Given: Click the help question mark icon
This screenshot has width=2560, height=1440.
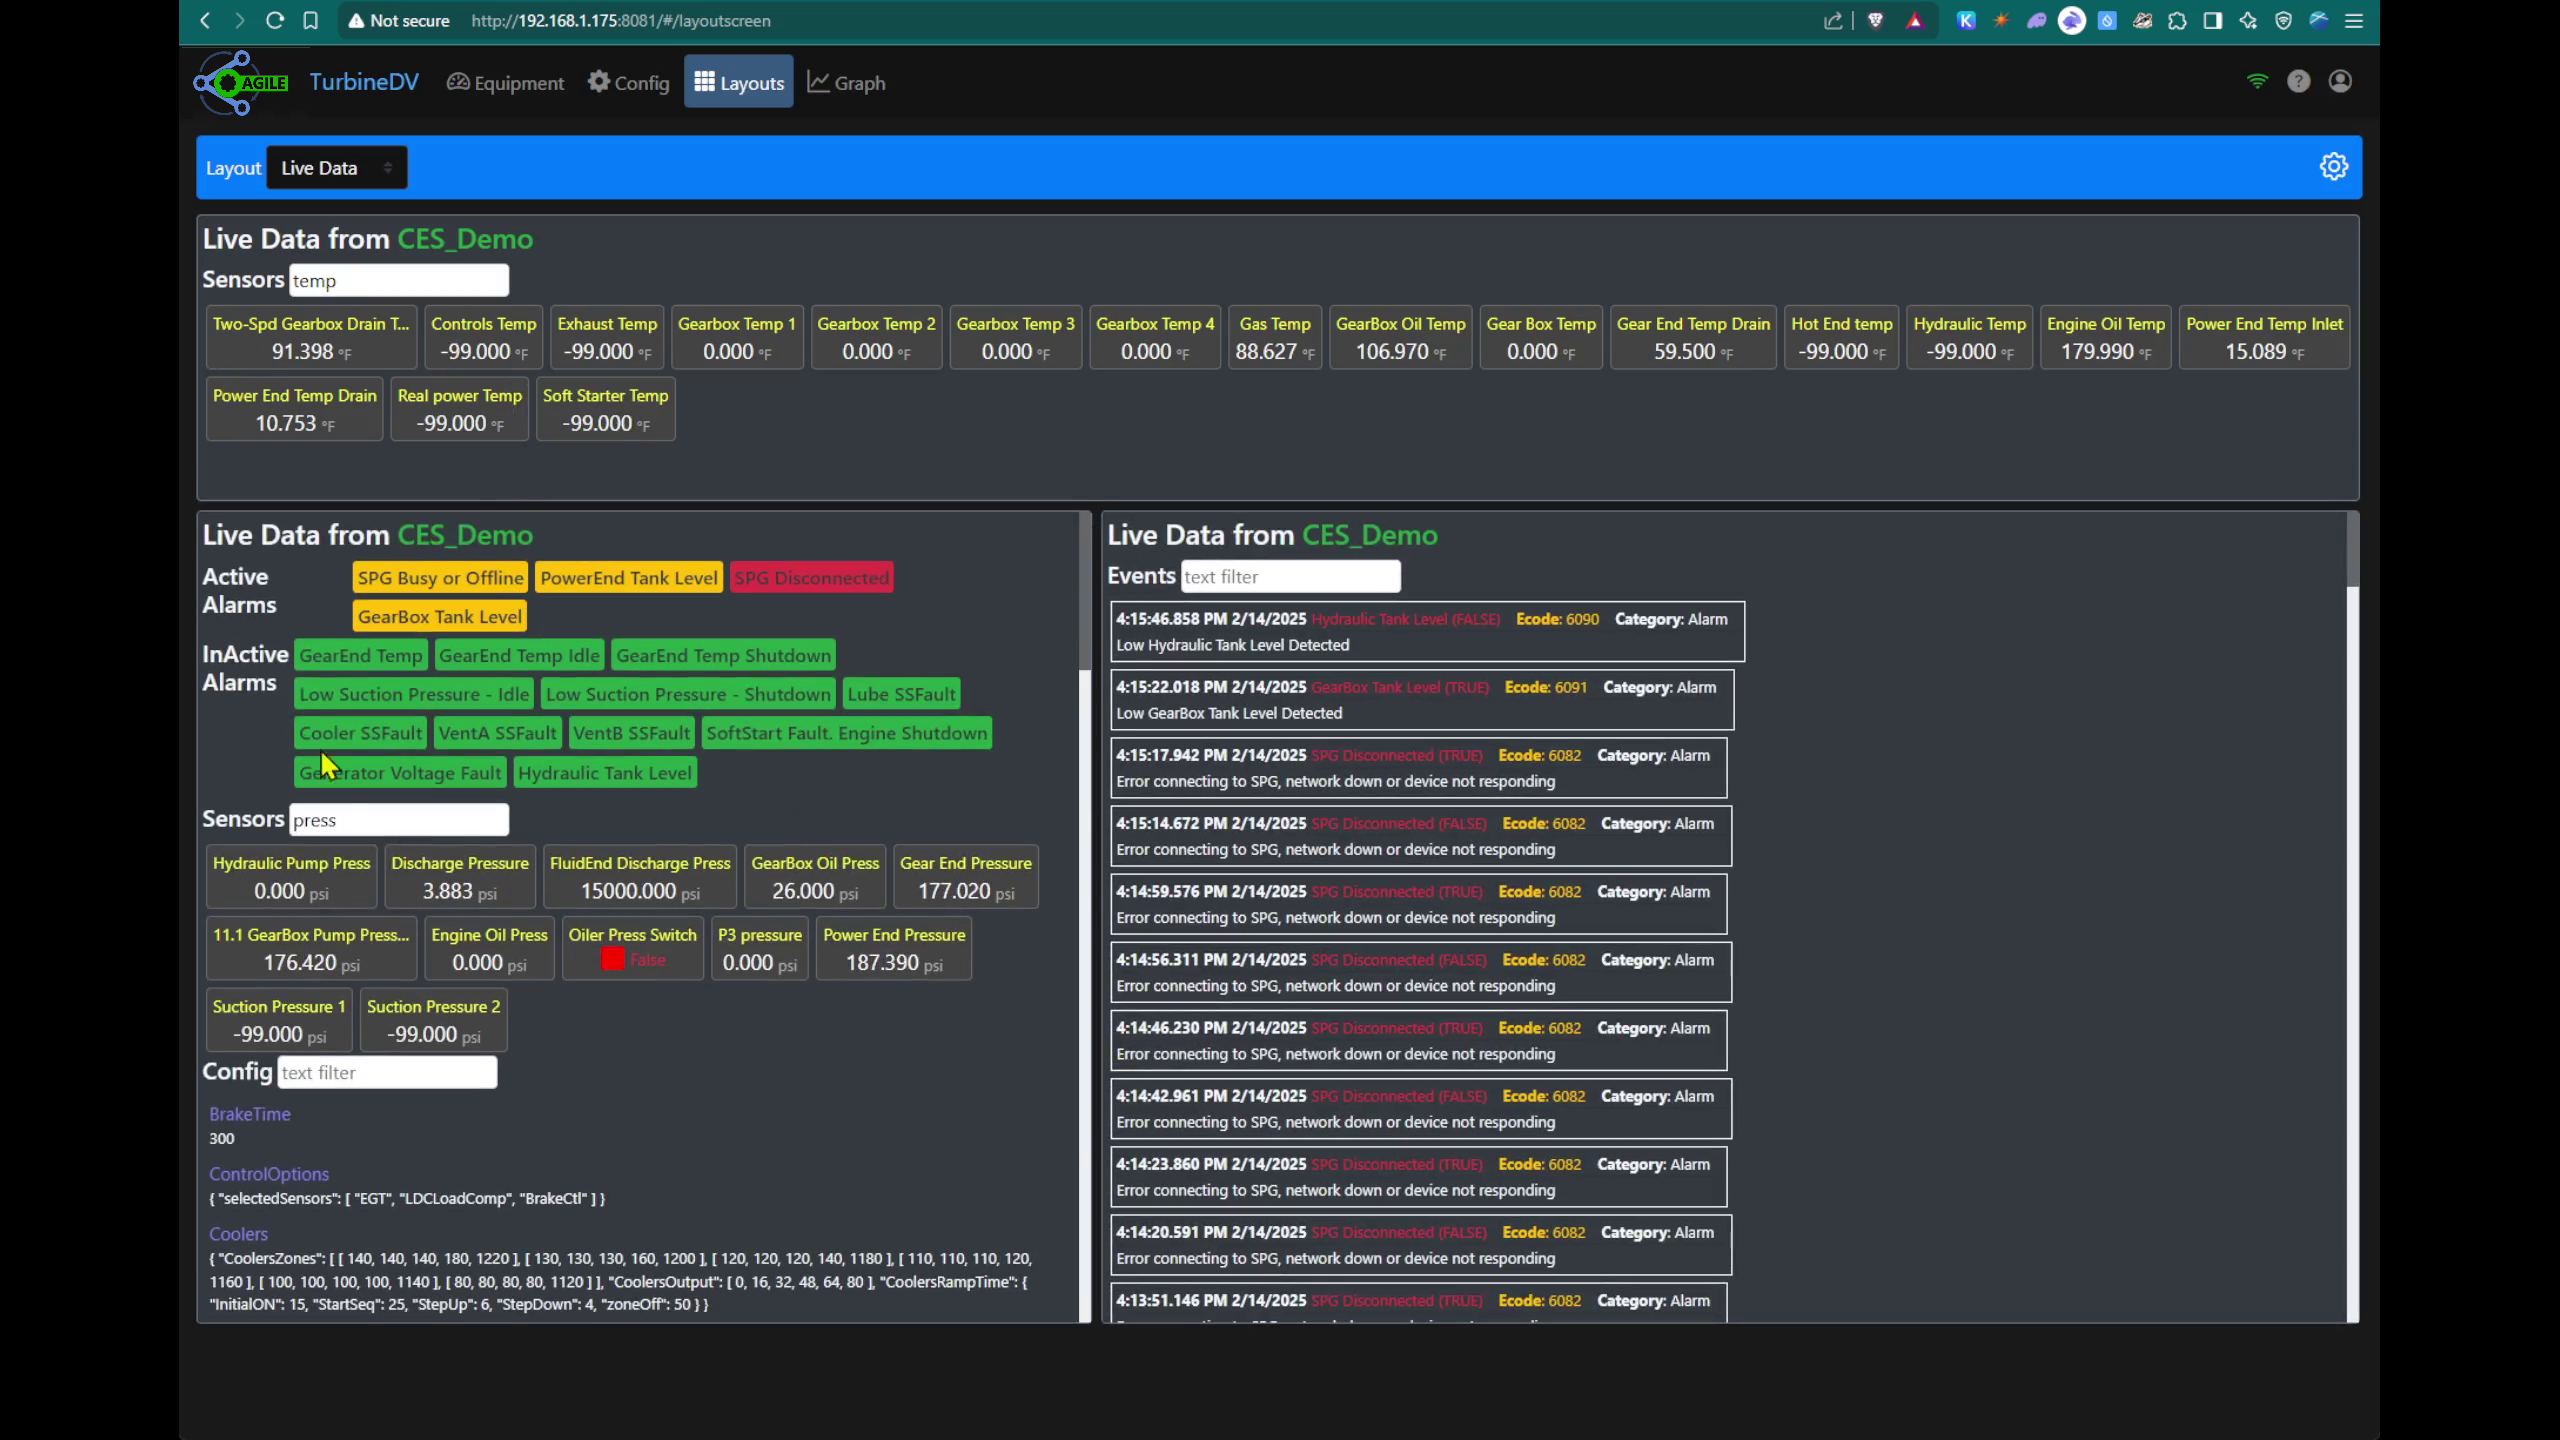Looking at the screenshot, I should coord(2299,81).
